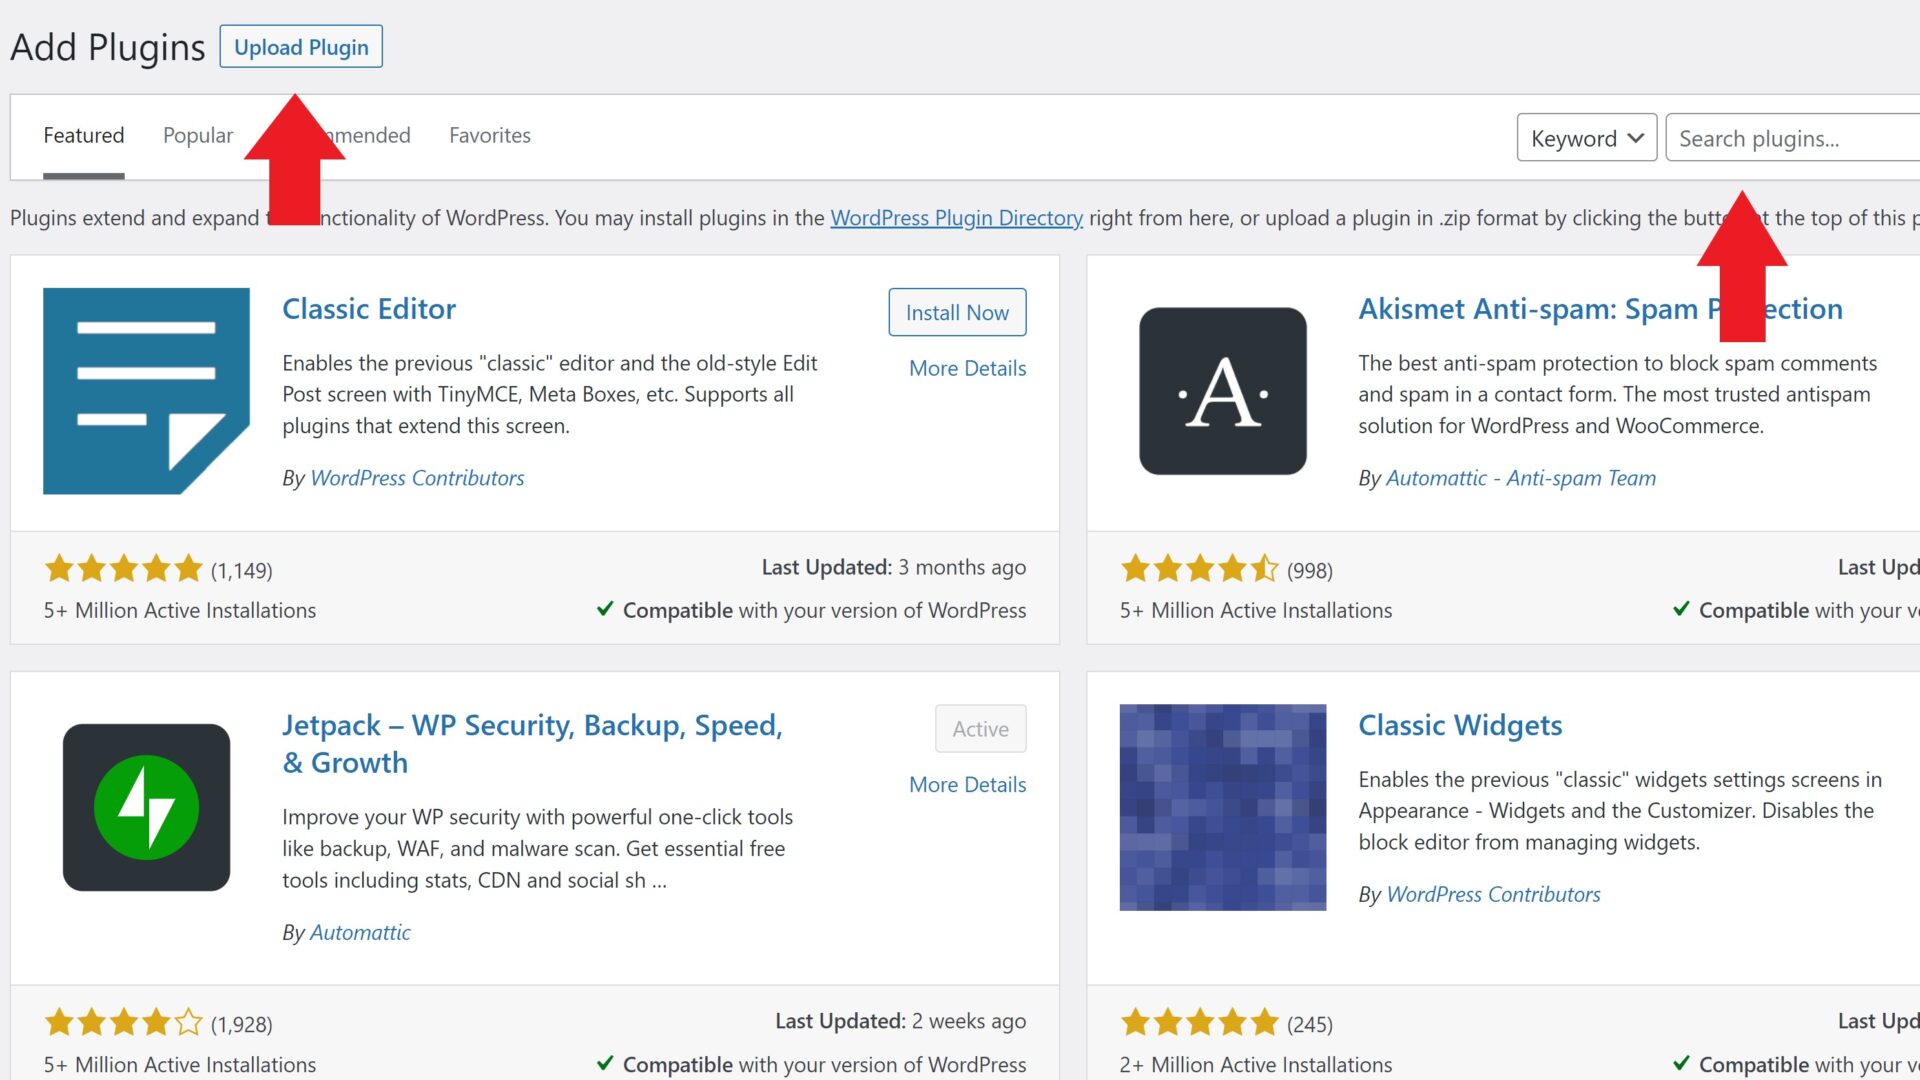This screenshot has width=1920, height=1080.
Task: Open the Favorites tab
Action: (x=490, y=136)
